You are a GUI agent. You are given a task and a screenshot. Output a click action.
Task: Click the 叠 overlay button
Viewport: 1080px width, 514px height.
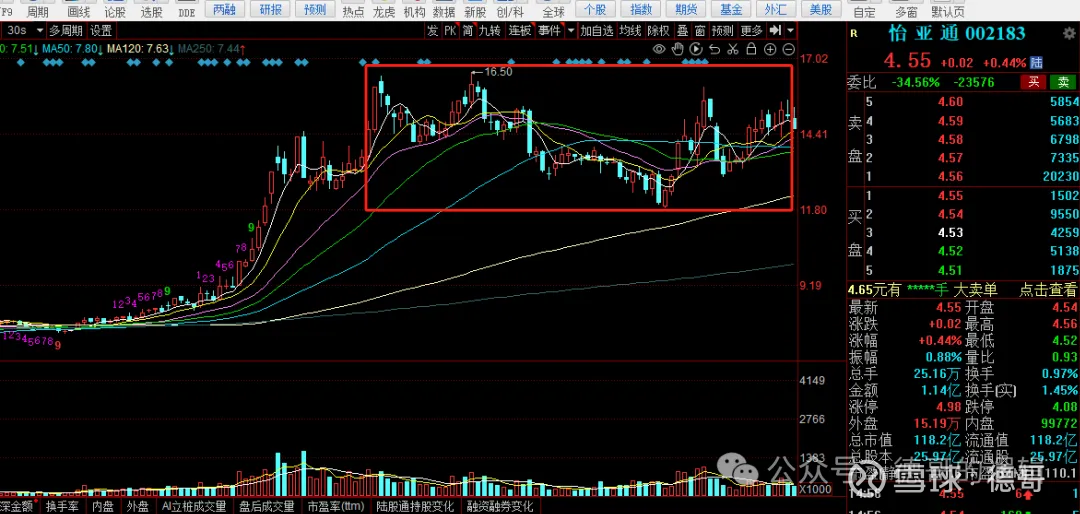tap(683, 30)
